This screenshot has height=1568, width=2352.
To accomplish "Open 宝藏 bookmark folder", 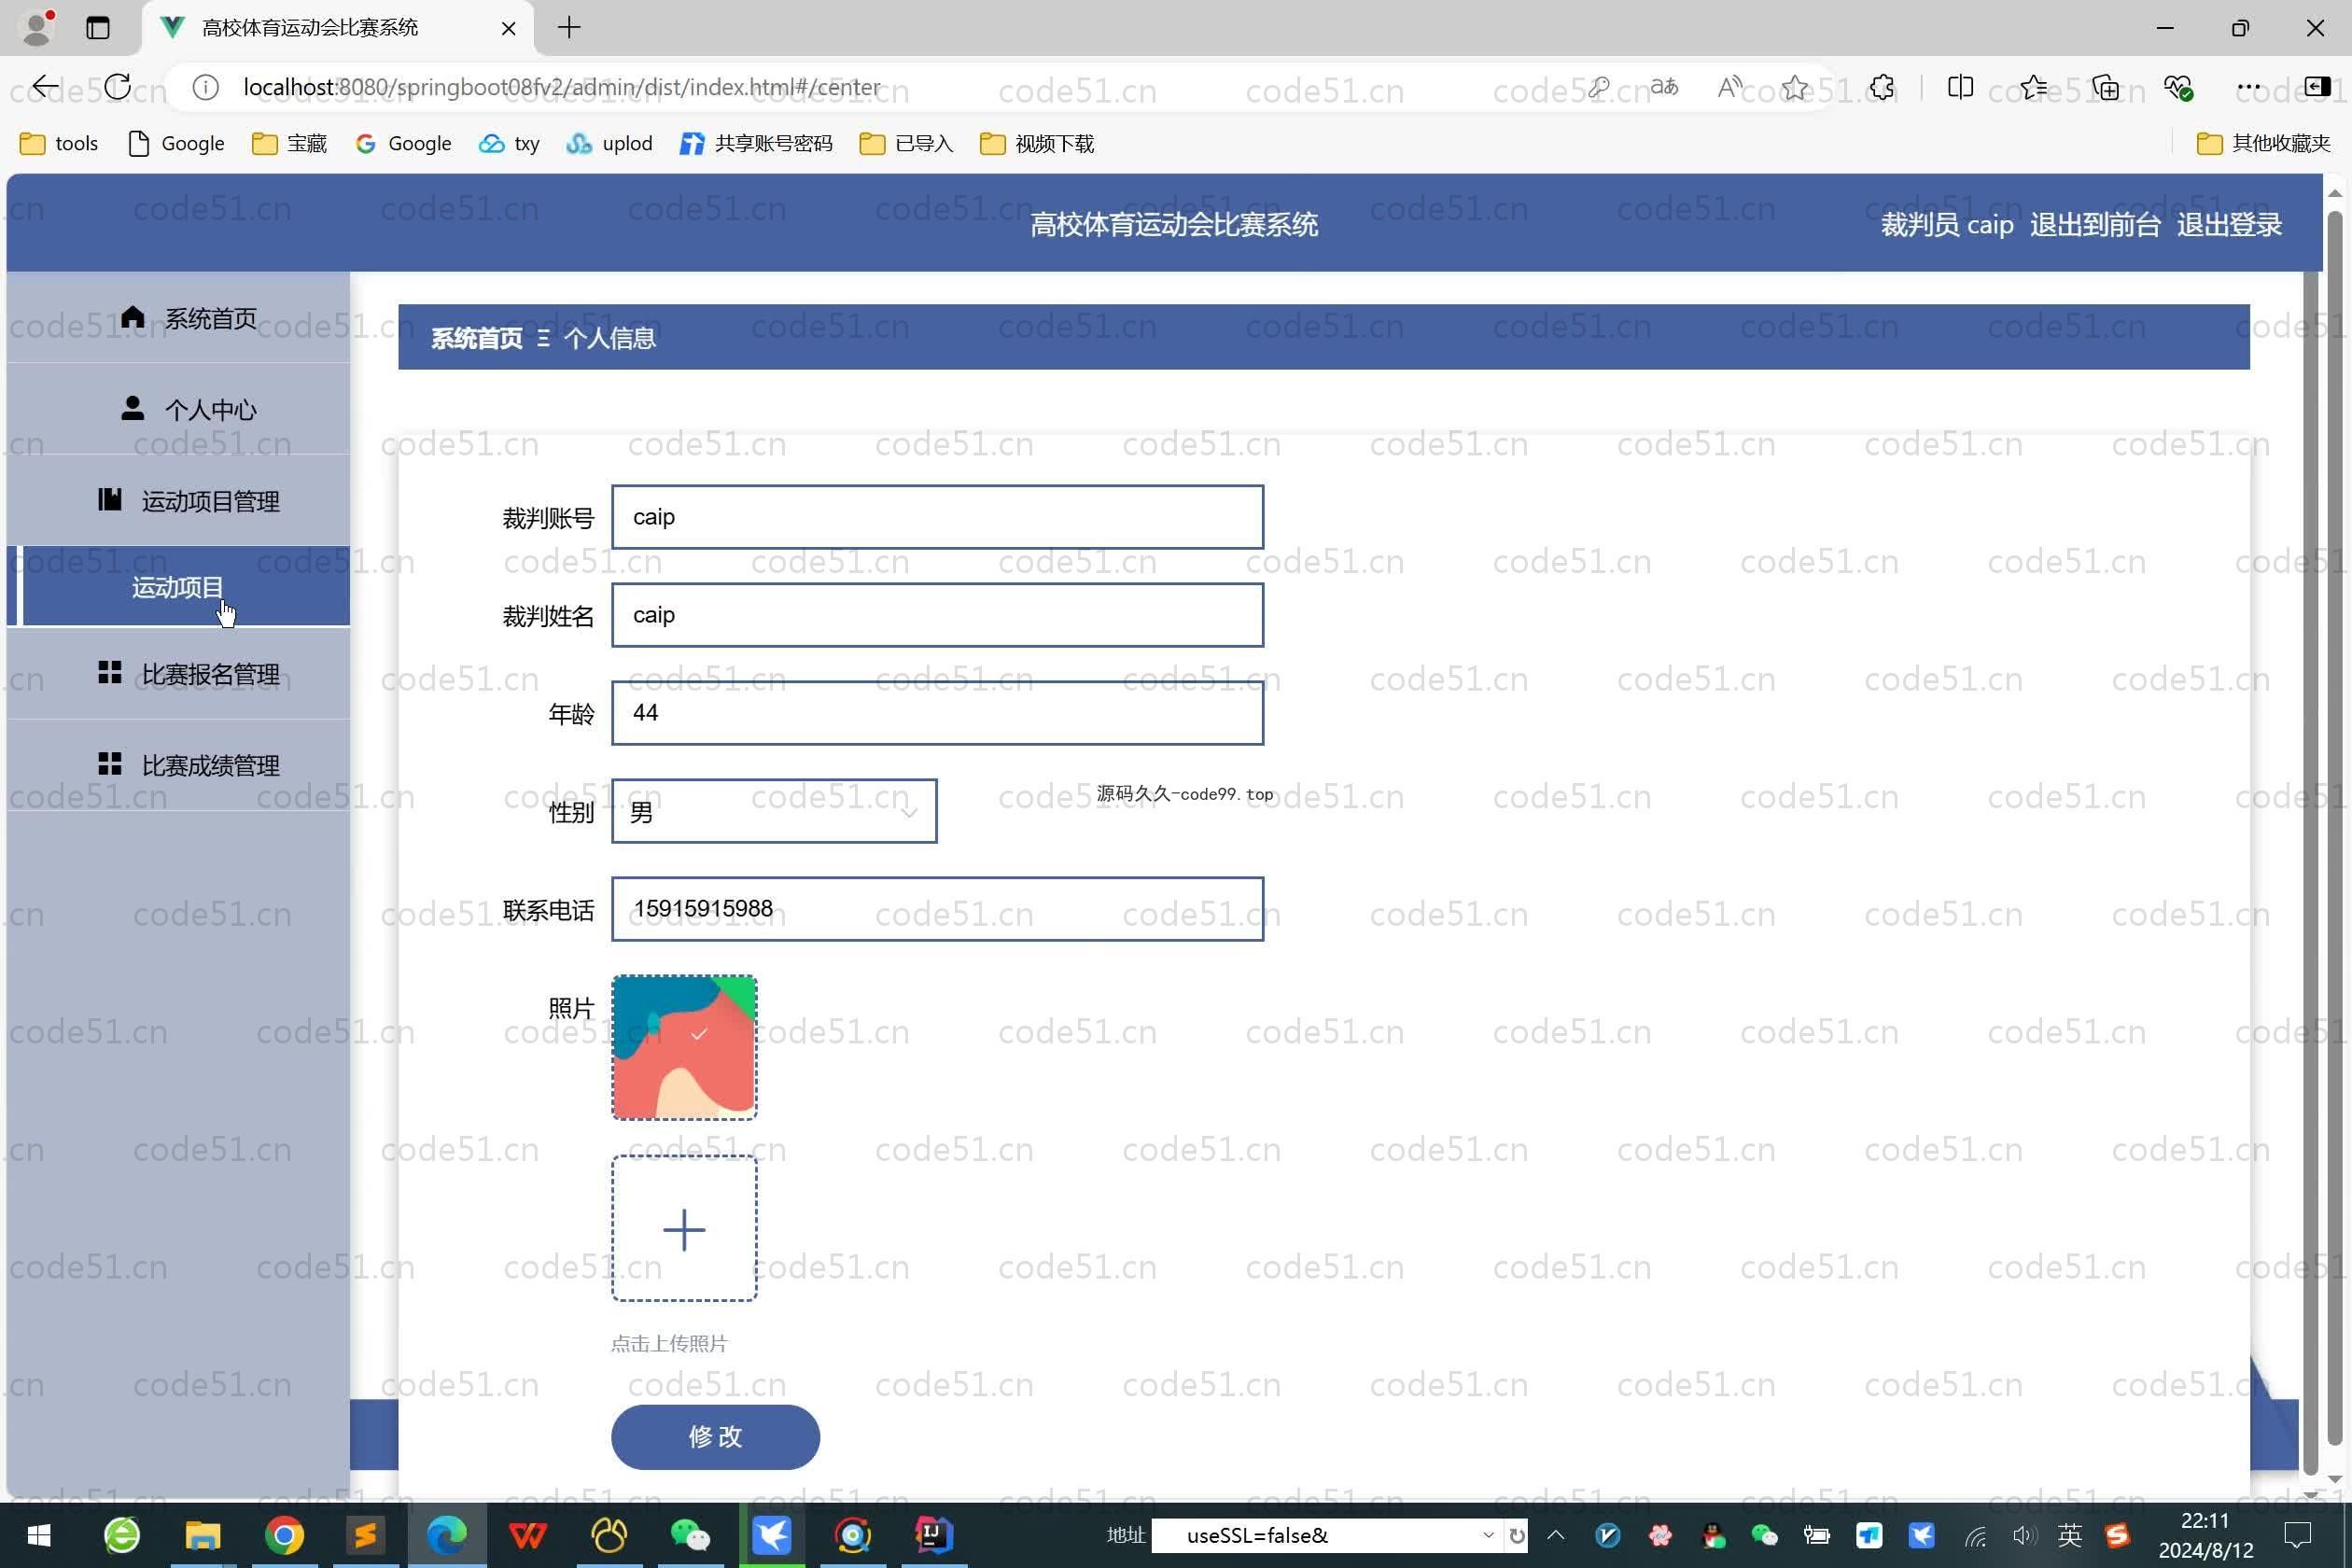I will pyautogui.click(x=289, y=144).
